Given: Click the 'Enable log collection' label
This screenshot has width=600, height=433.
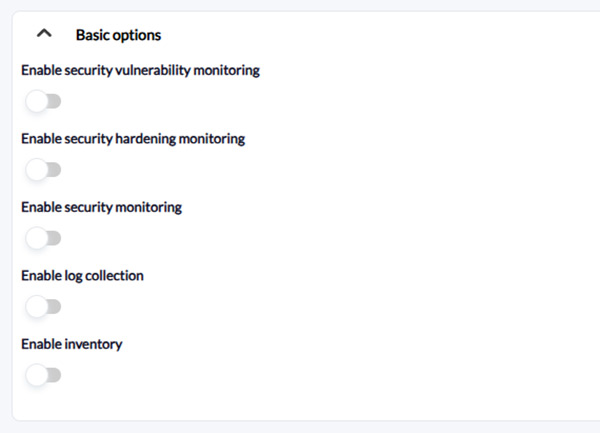Looking at the screenshot, I should point(82,275).
